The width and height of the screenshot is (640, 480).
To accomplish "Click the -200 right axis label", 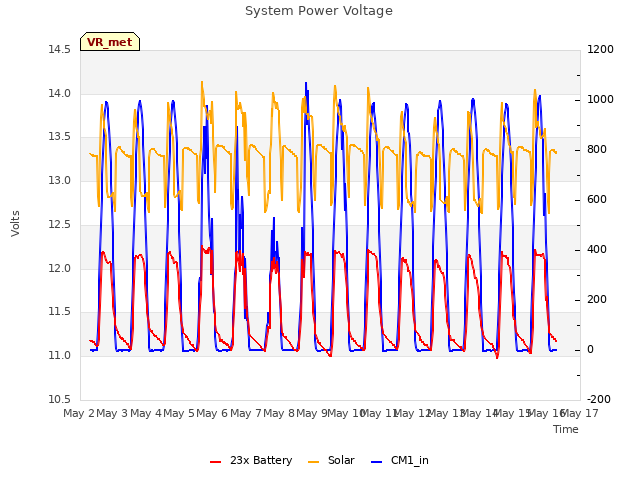I will (599, 399).
